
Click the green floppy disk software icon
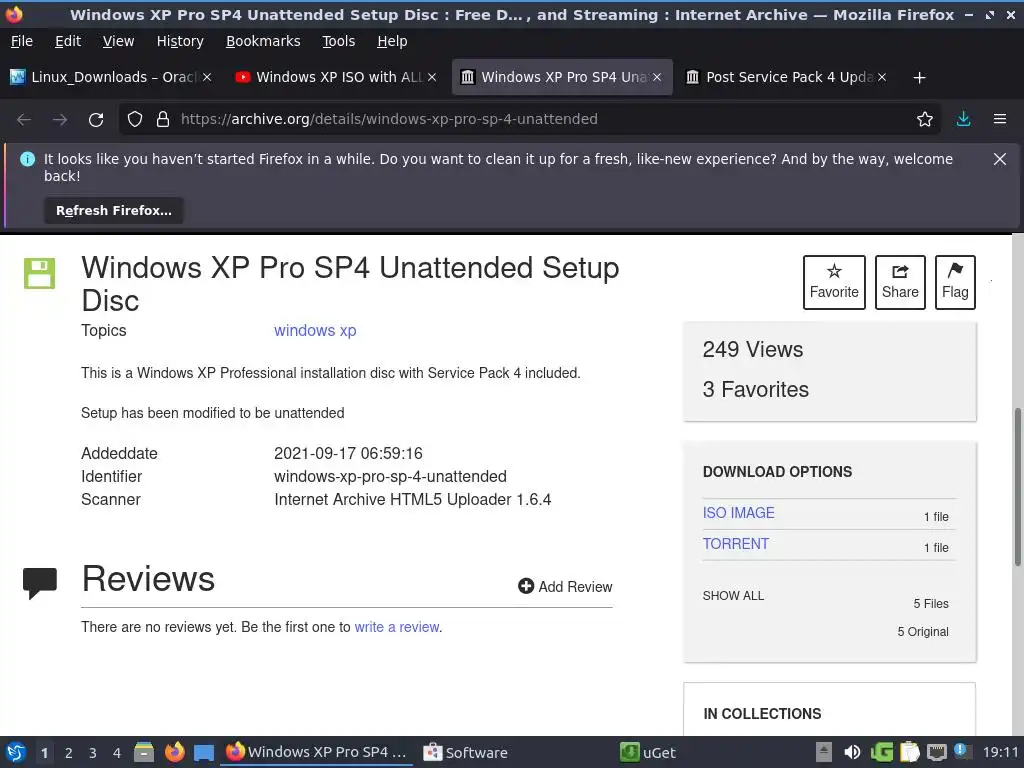point(39,273)
